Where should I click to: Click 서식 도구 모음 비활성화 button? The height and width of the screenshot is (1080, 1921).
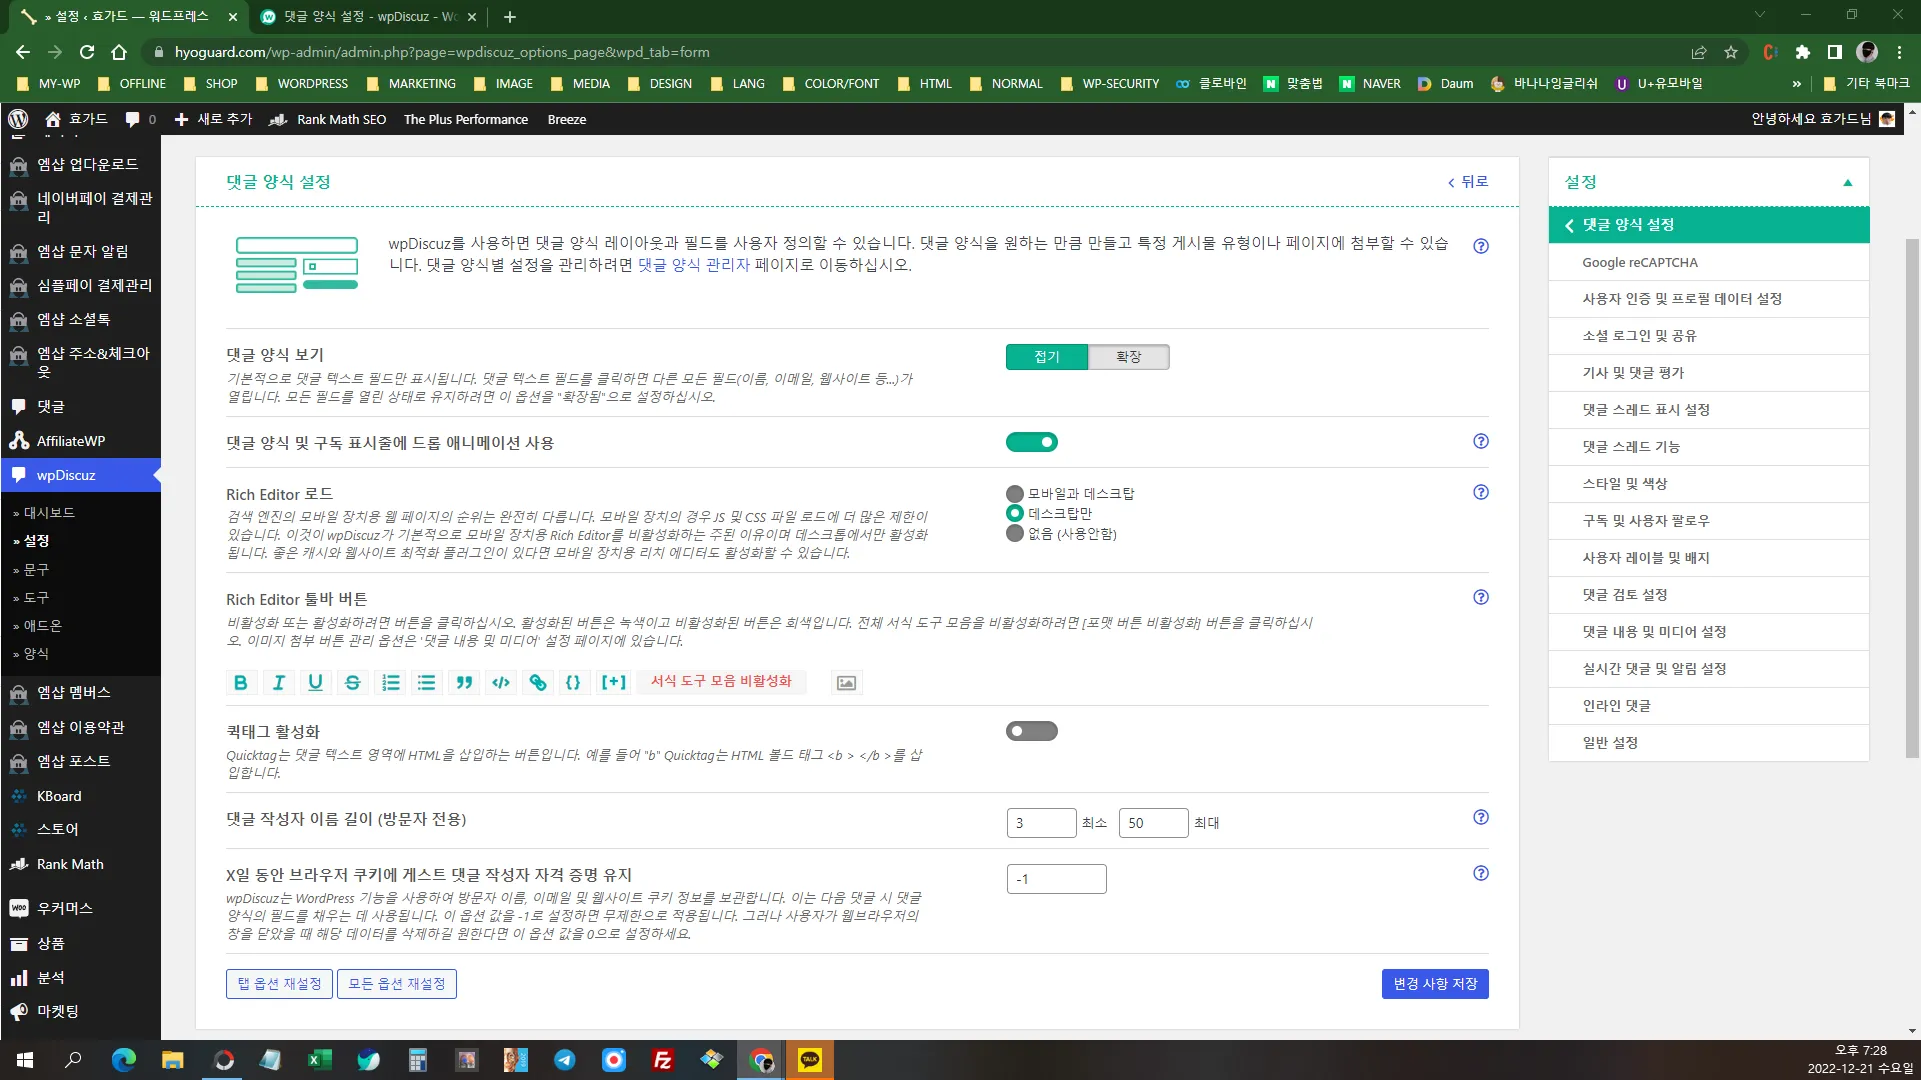(x=721, y=681)
